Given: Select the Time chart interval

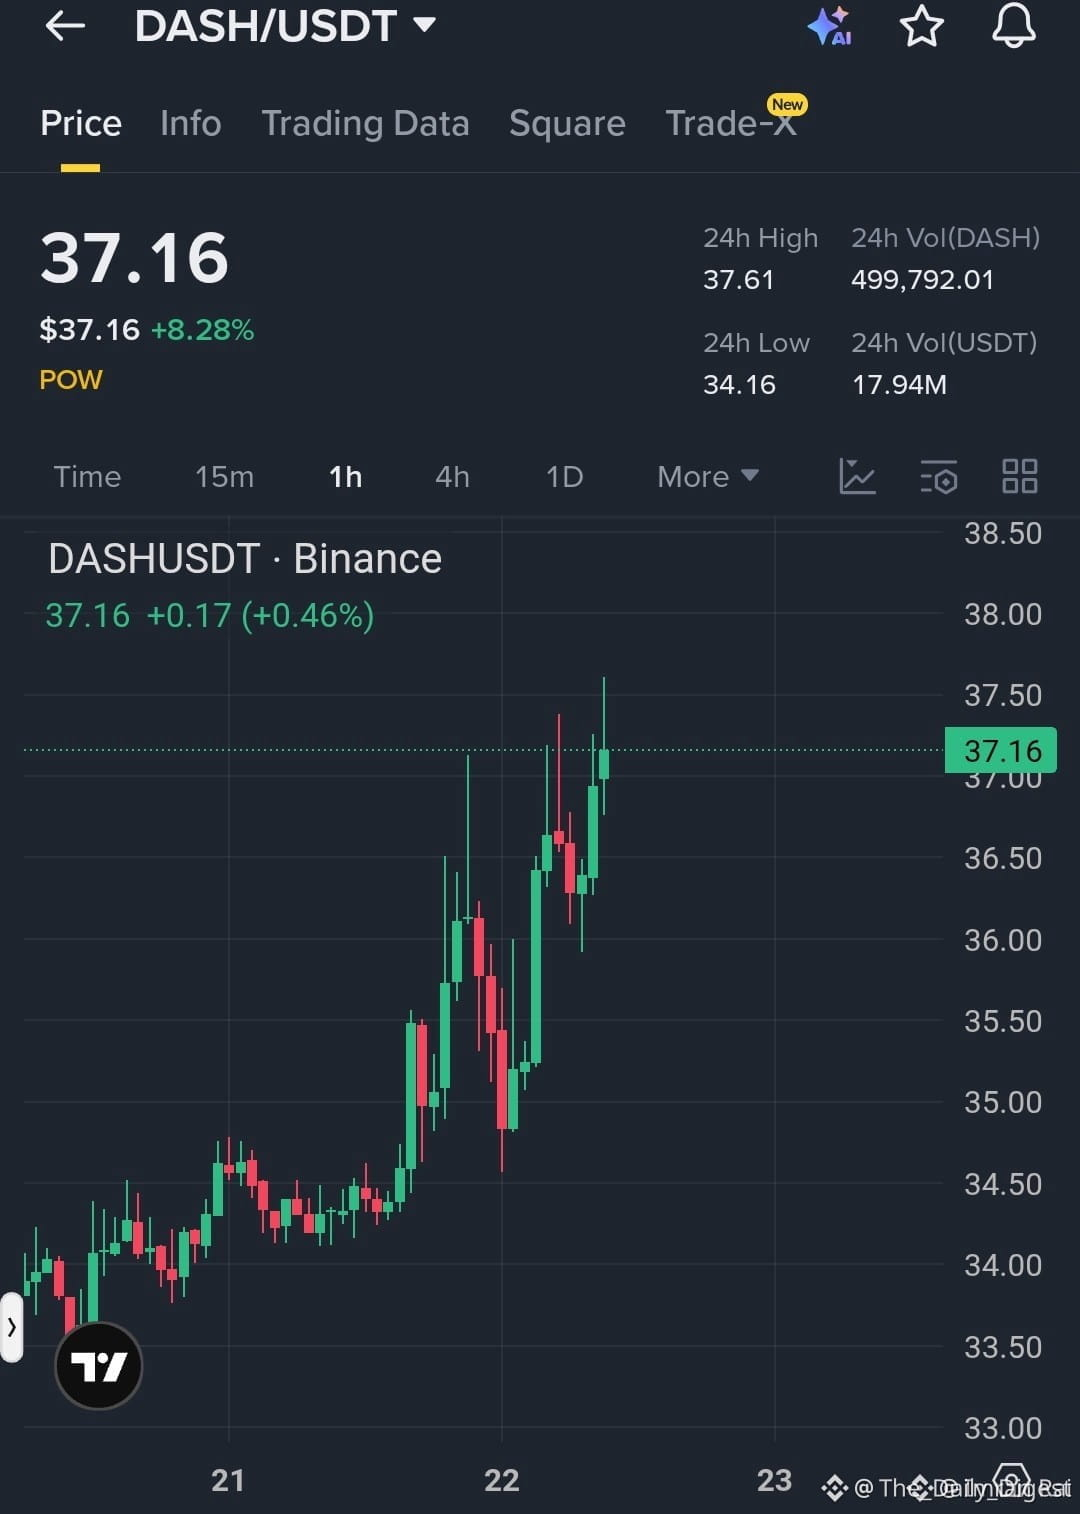Looking at the screenshot, I should pyautogui.click(x=87, y=477).
